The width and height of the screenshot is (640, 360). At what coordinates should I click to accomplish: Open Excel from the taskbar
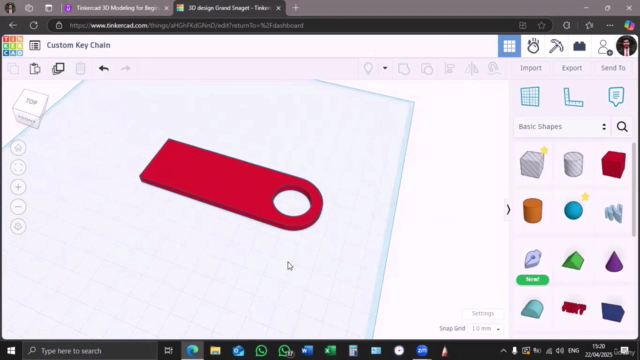(x=330, y=351)
